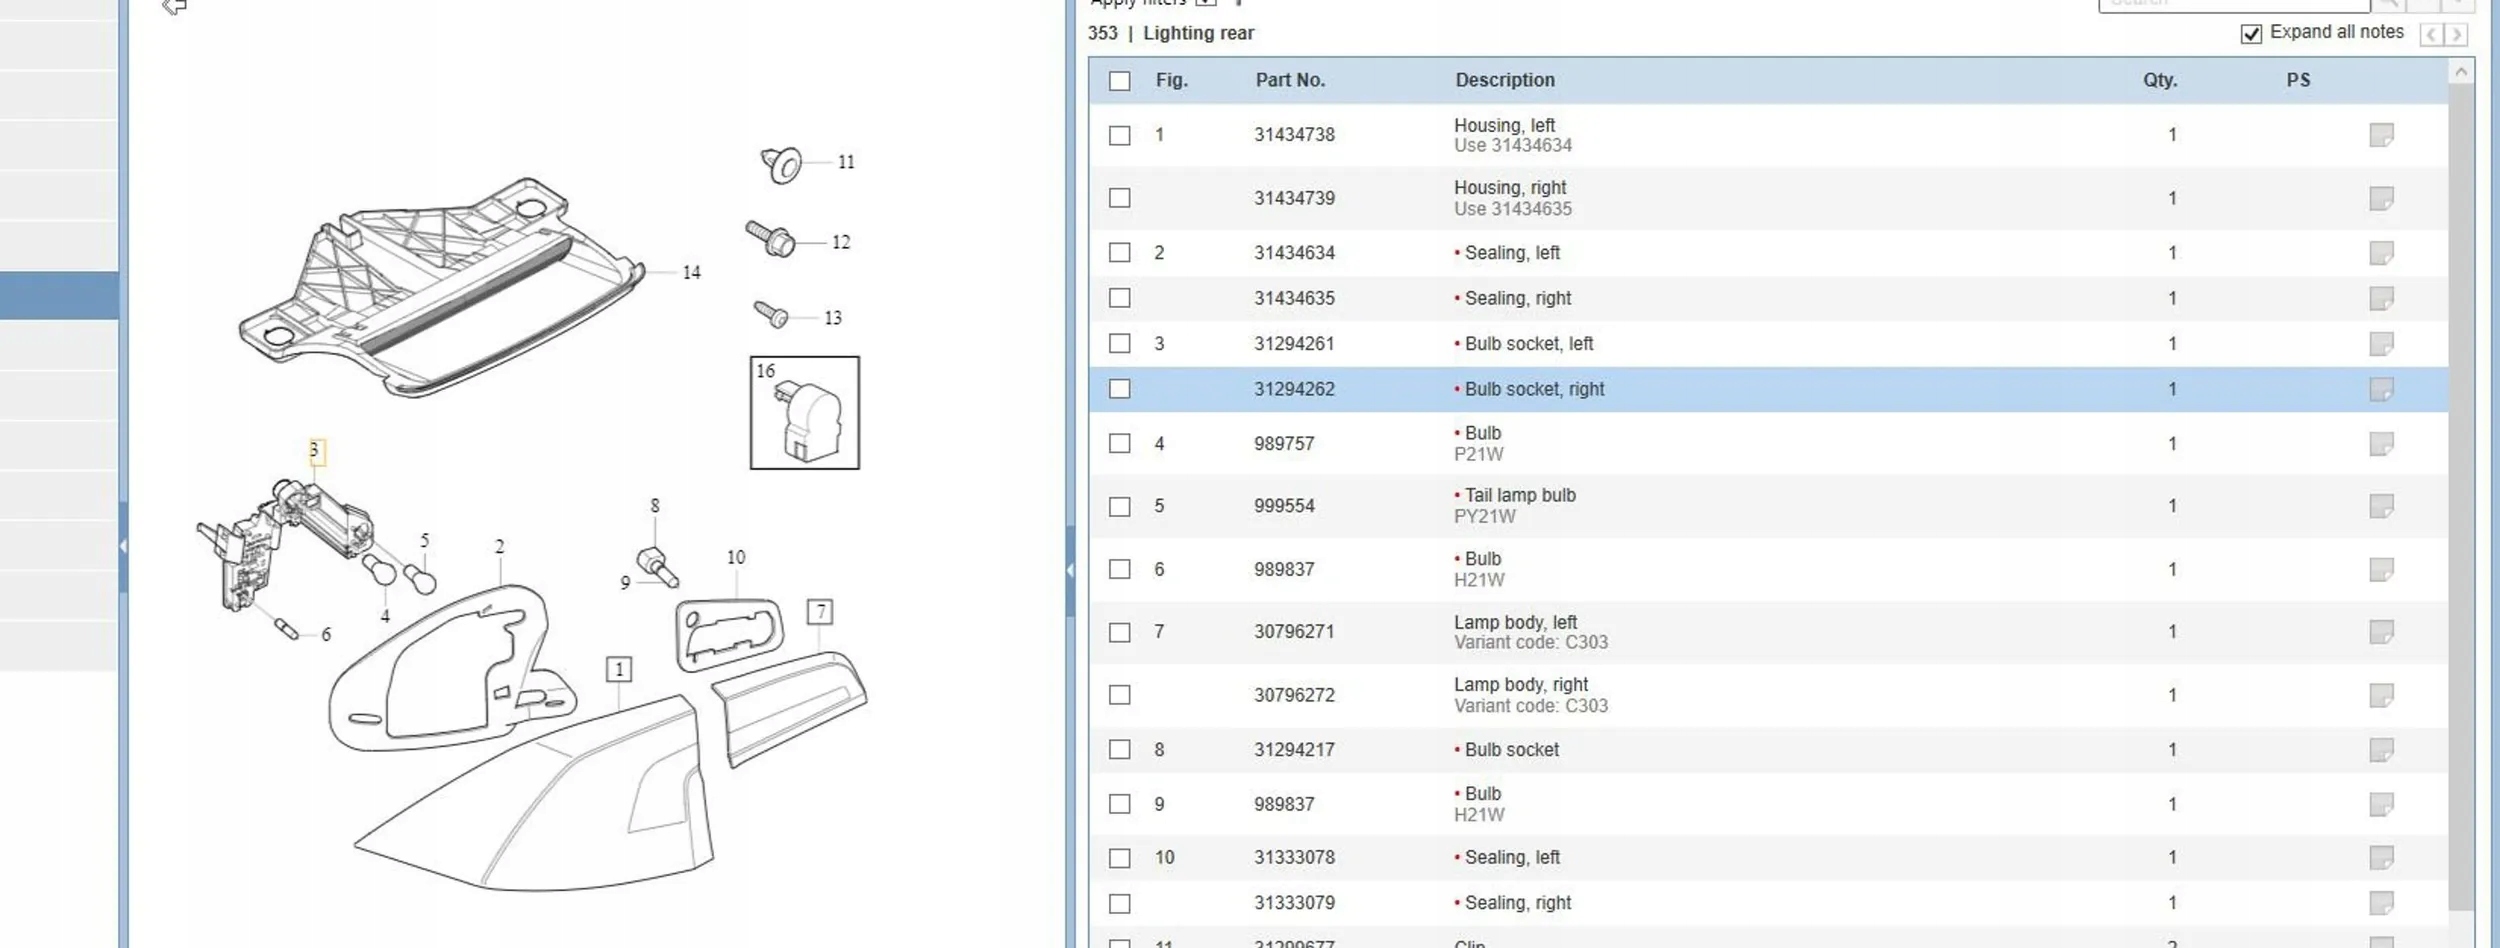Select the "Bulb socket, right" row description
Screen dimensions: 2500x948
1534,389
